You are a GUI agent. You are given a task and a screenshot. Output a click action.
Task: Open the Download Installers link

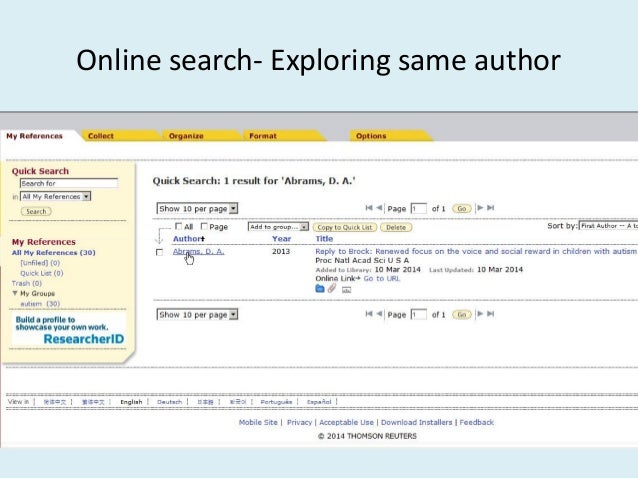417,422
